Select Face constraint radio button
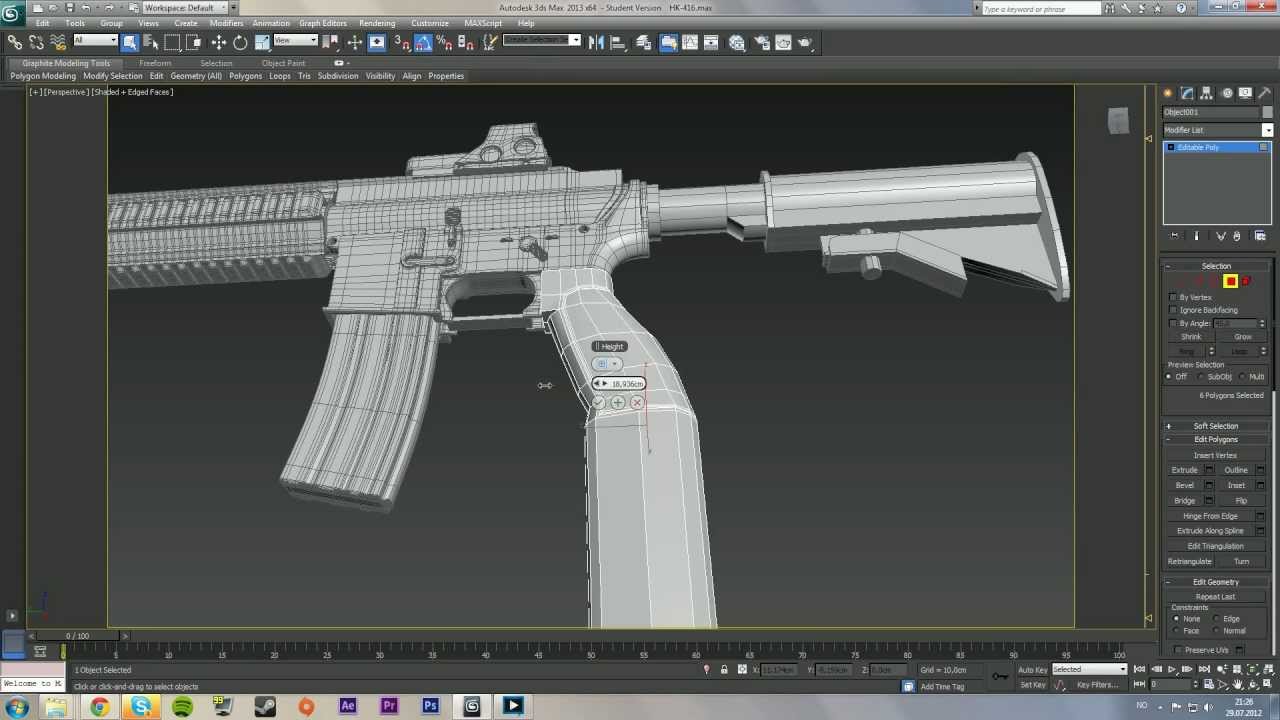The width and height of the screenshot is (1280, 720). [1177, 631]
